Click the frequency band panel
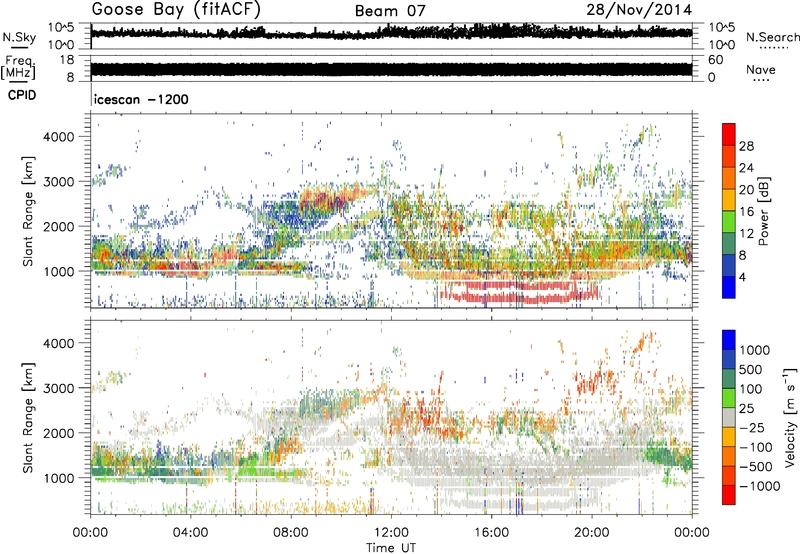This screenshot has height=554, width=800. pos(391,69)
